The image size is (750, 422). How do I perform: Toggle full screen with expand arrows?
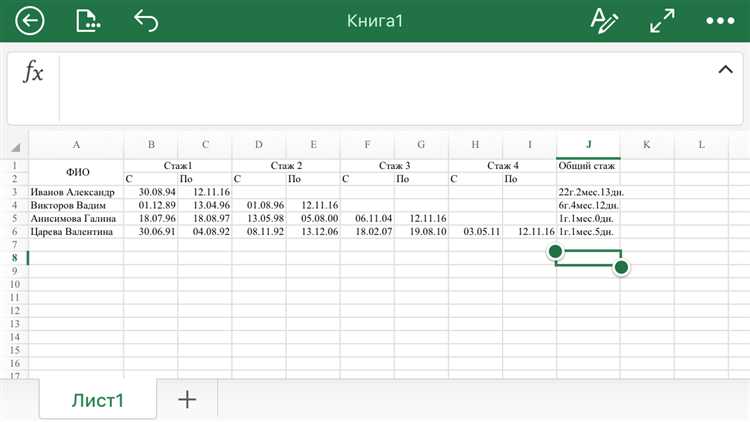(661, 21)
